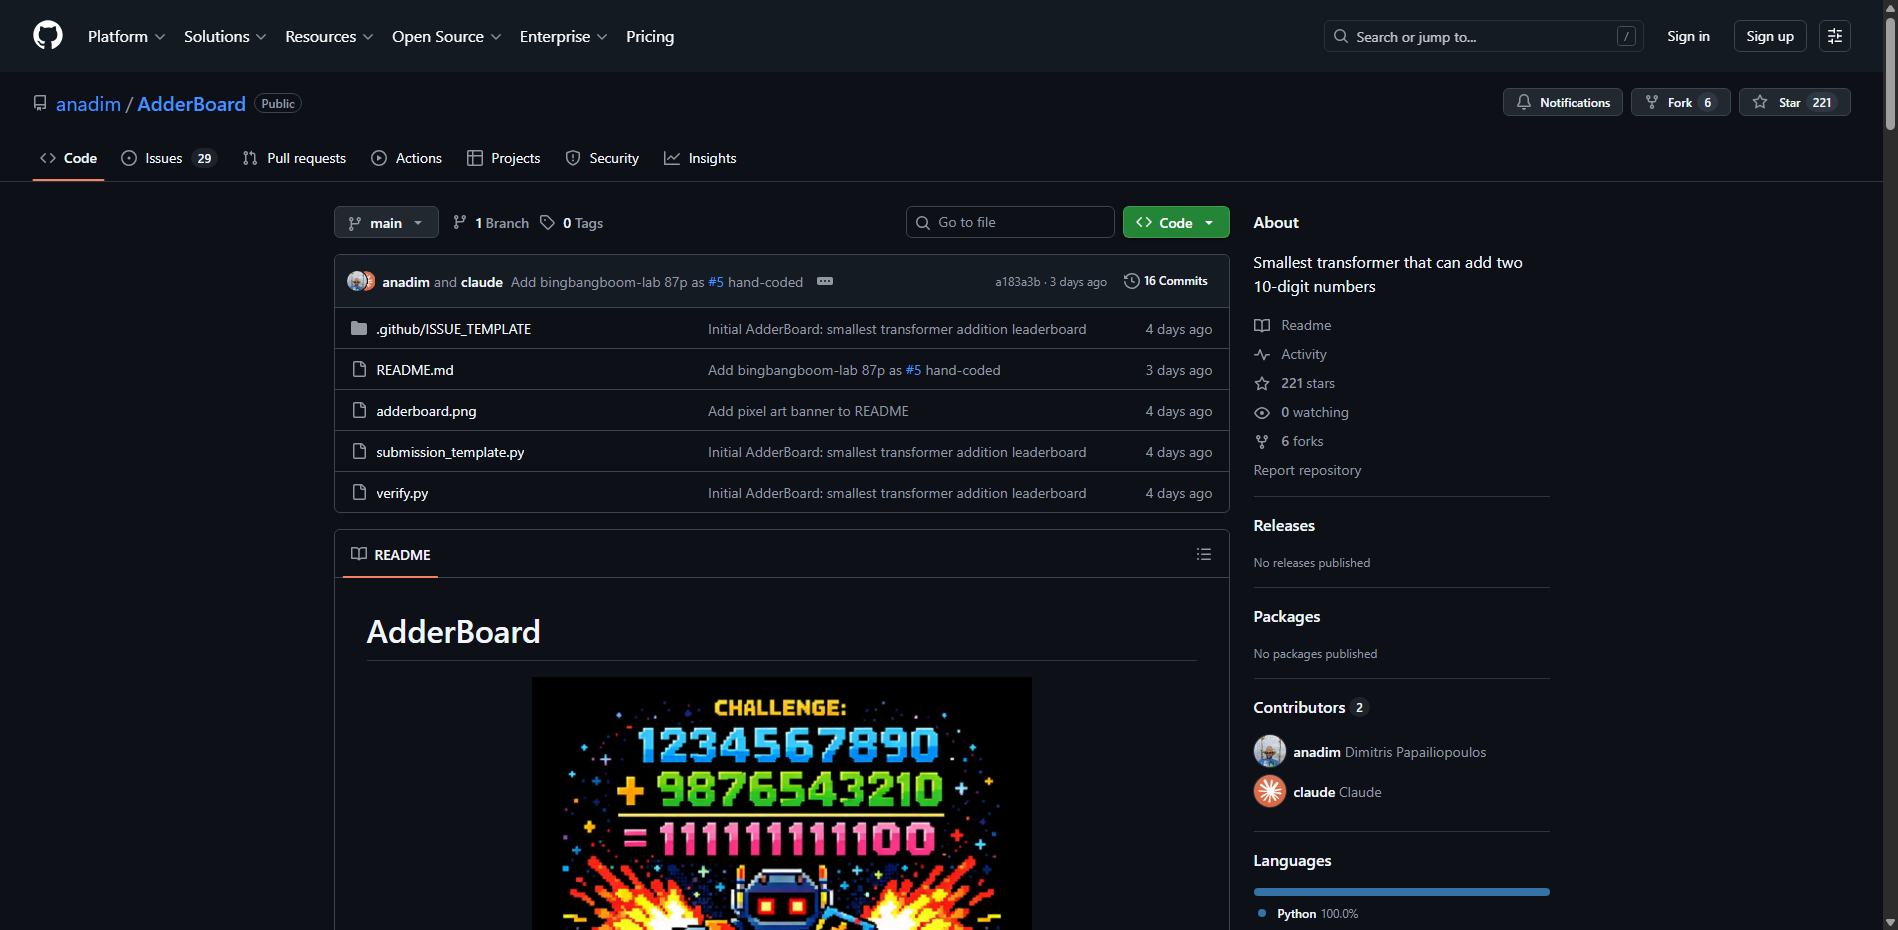Expand commit message ellipsis button
This screenshot has width=1898, height=930.
824,282
